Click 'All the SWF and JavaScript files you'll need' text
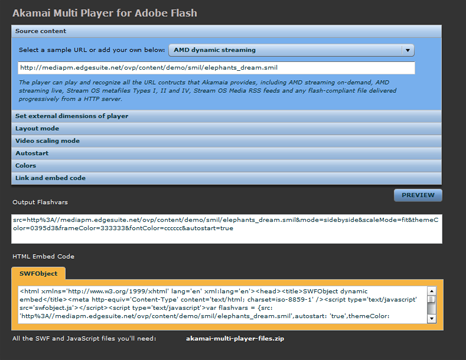 tap(84, 339)
